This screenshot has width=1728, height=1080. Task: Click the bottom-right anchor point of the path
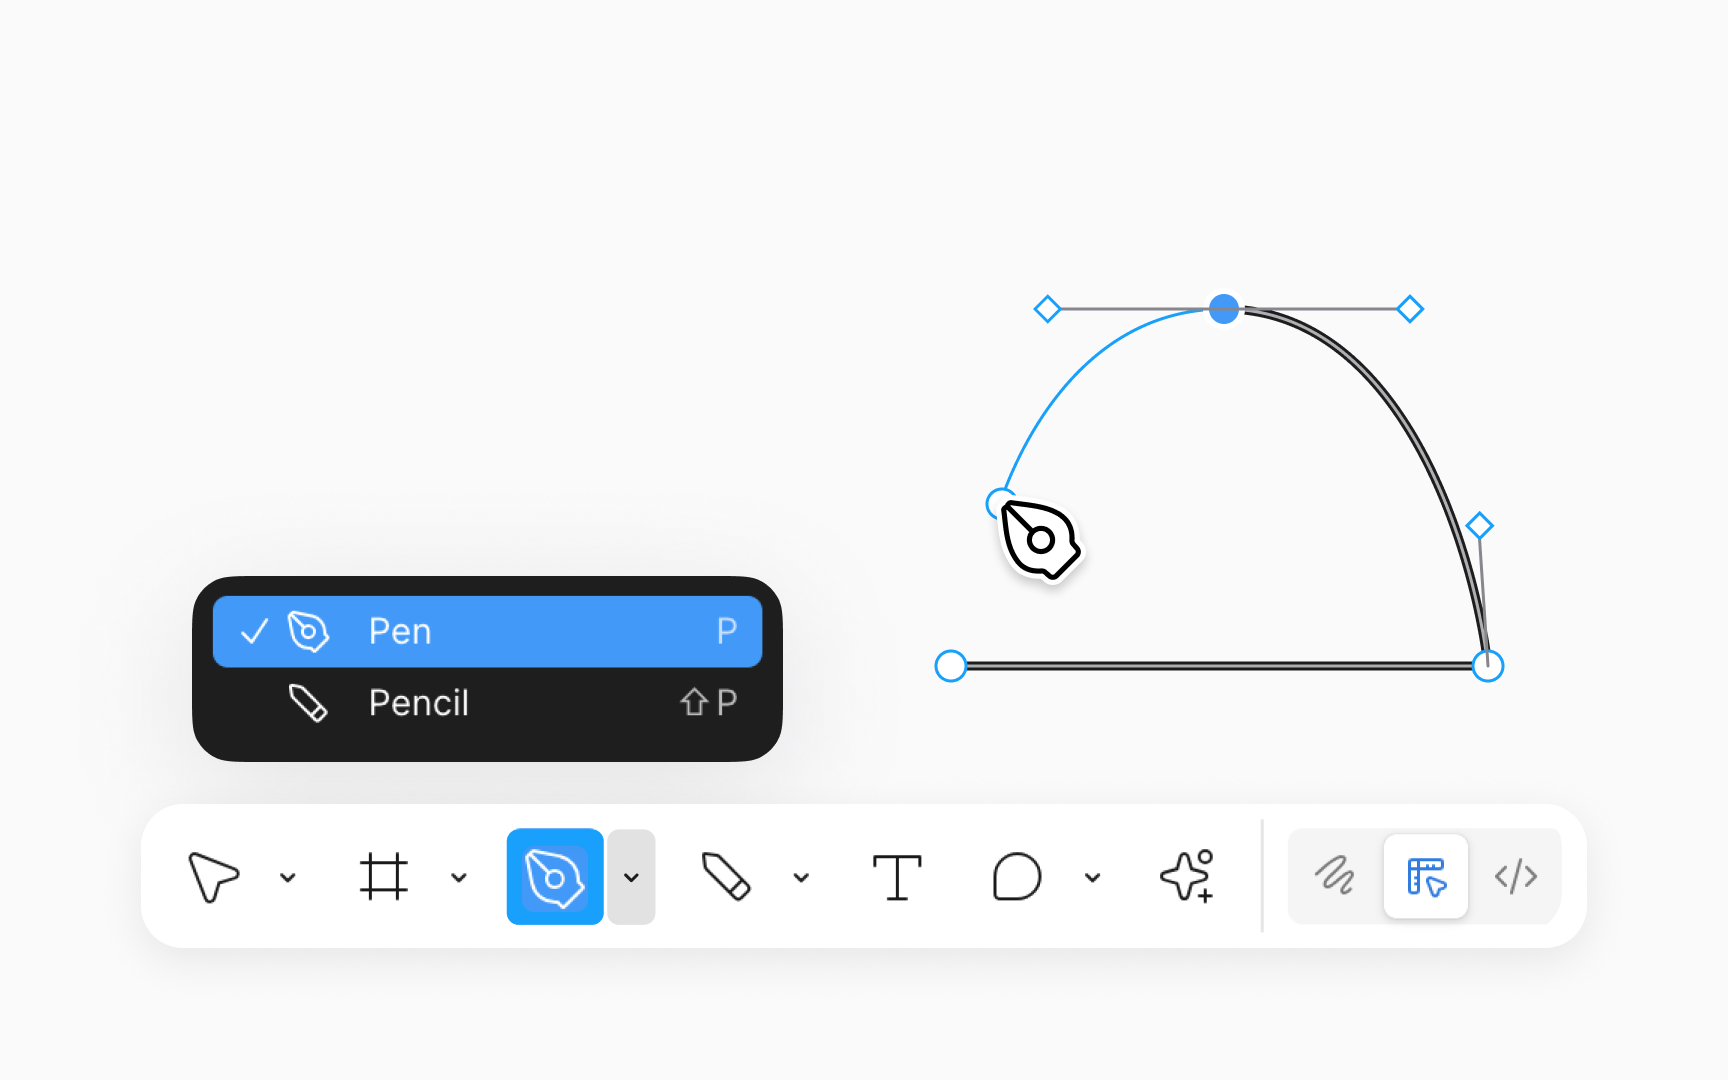tap(1487, 664)
